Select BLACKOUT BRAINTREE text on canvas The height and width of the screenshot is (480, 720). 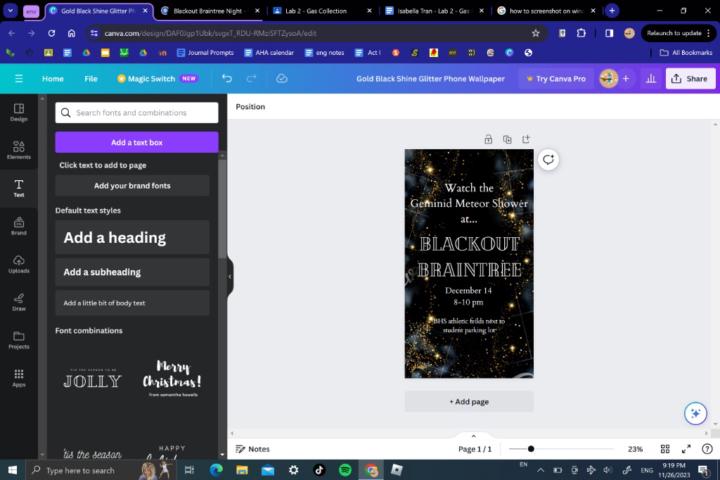[469, 257]
